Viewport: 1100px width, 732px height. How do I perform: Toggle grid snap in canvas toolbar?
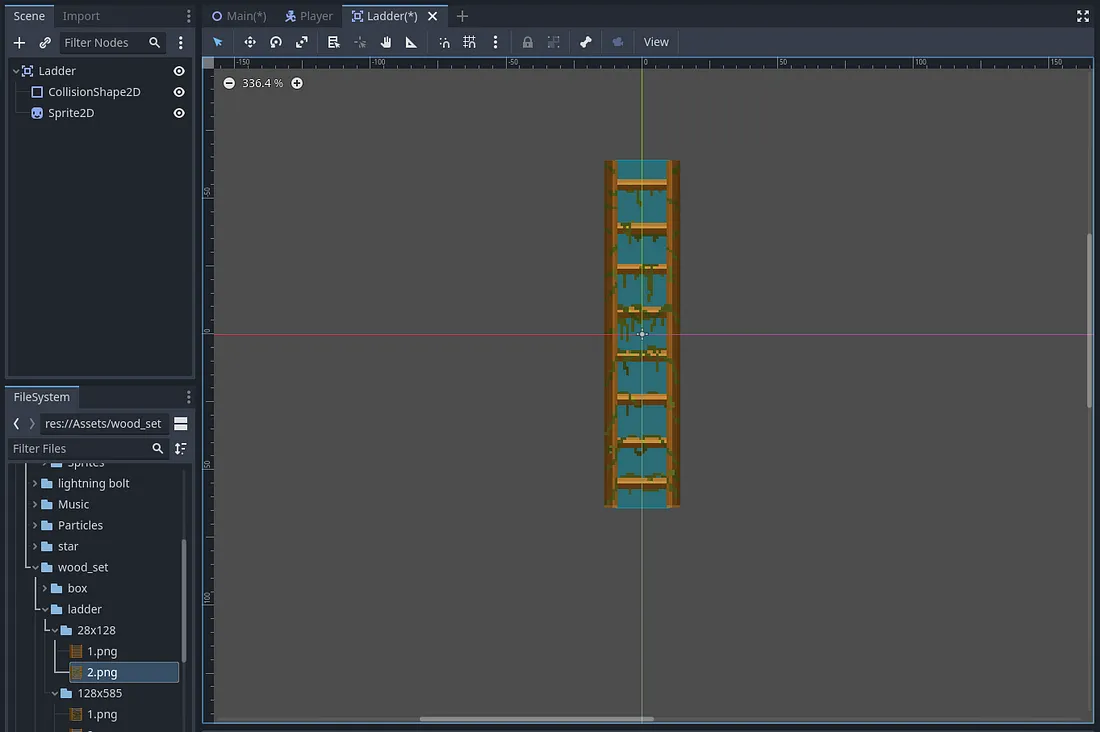pos(469,42)
